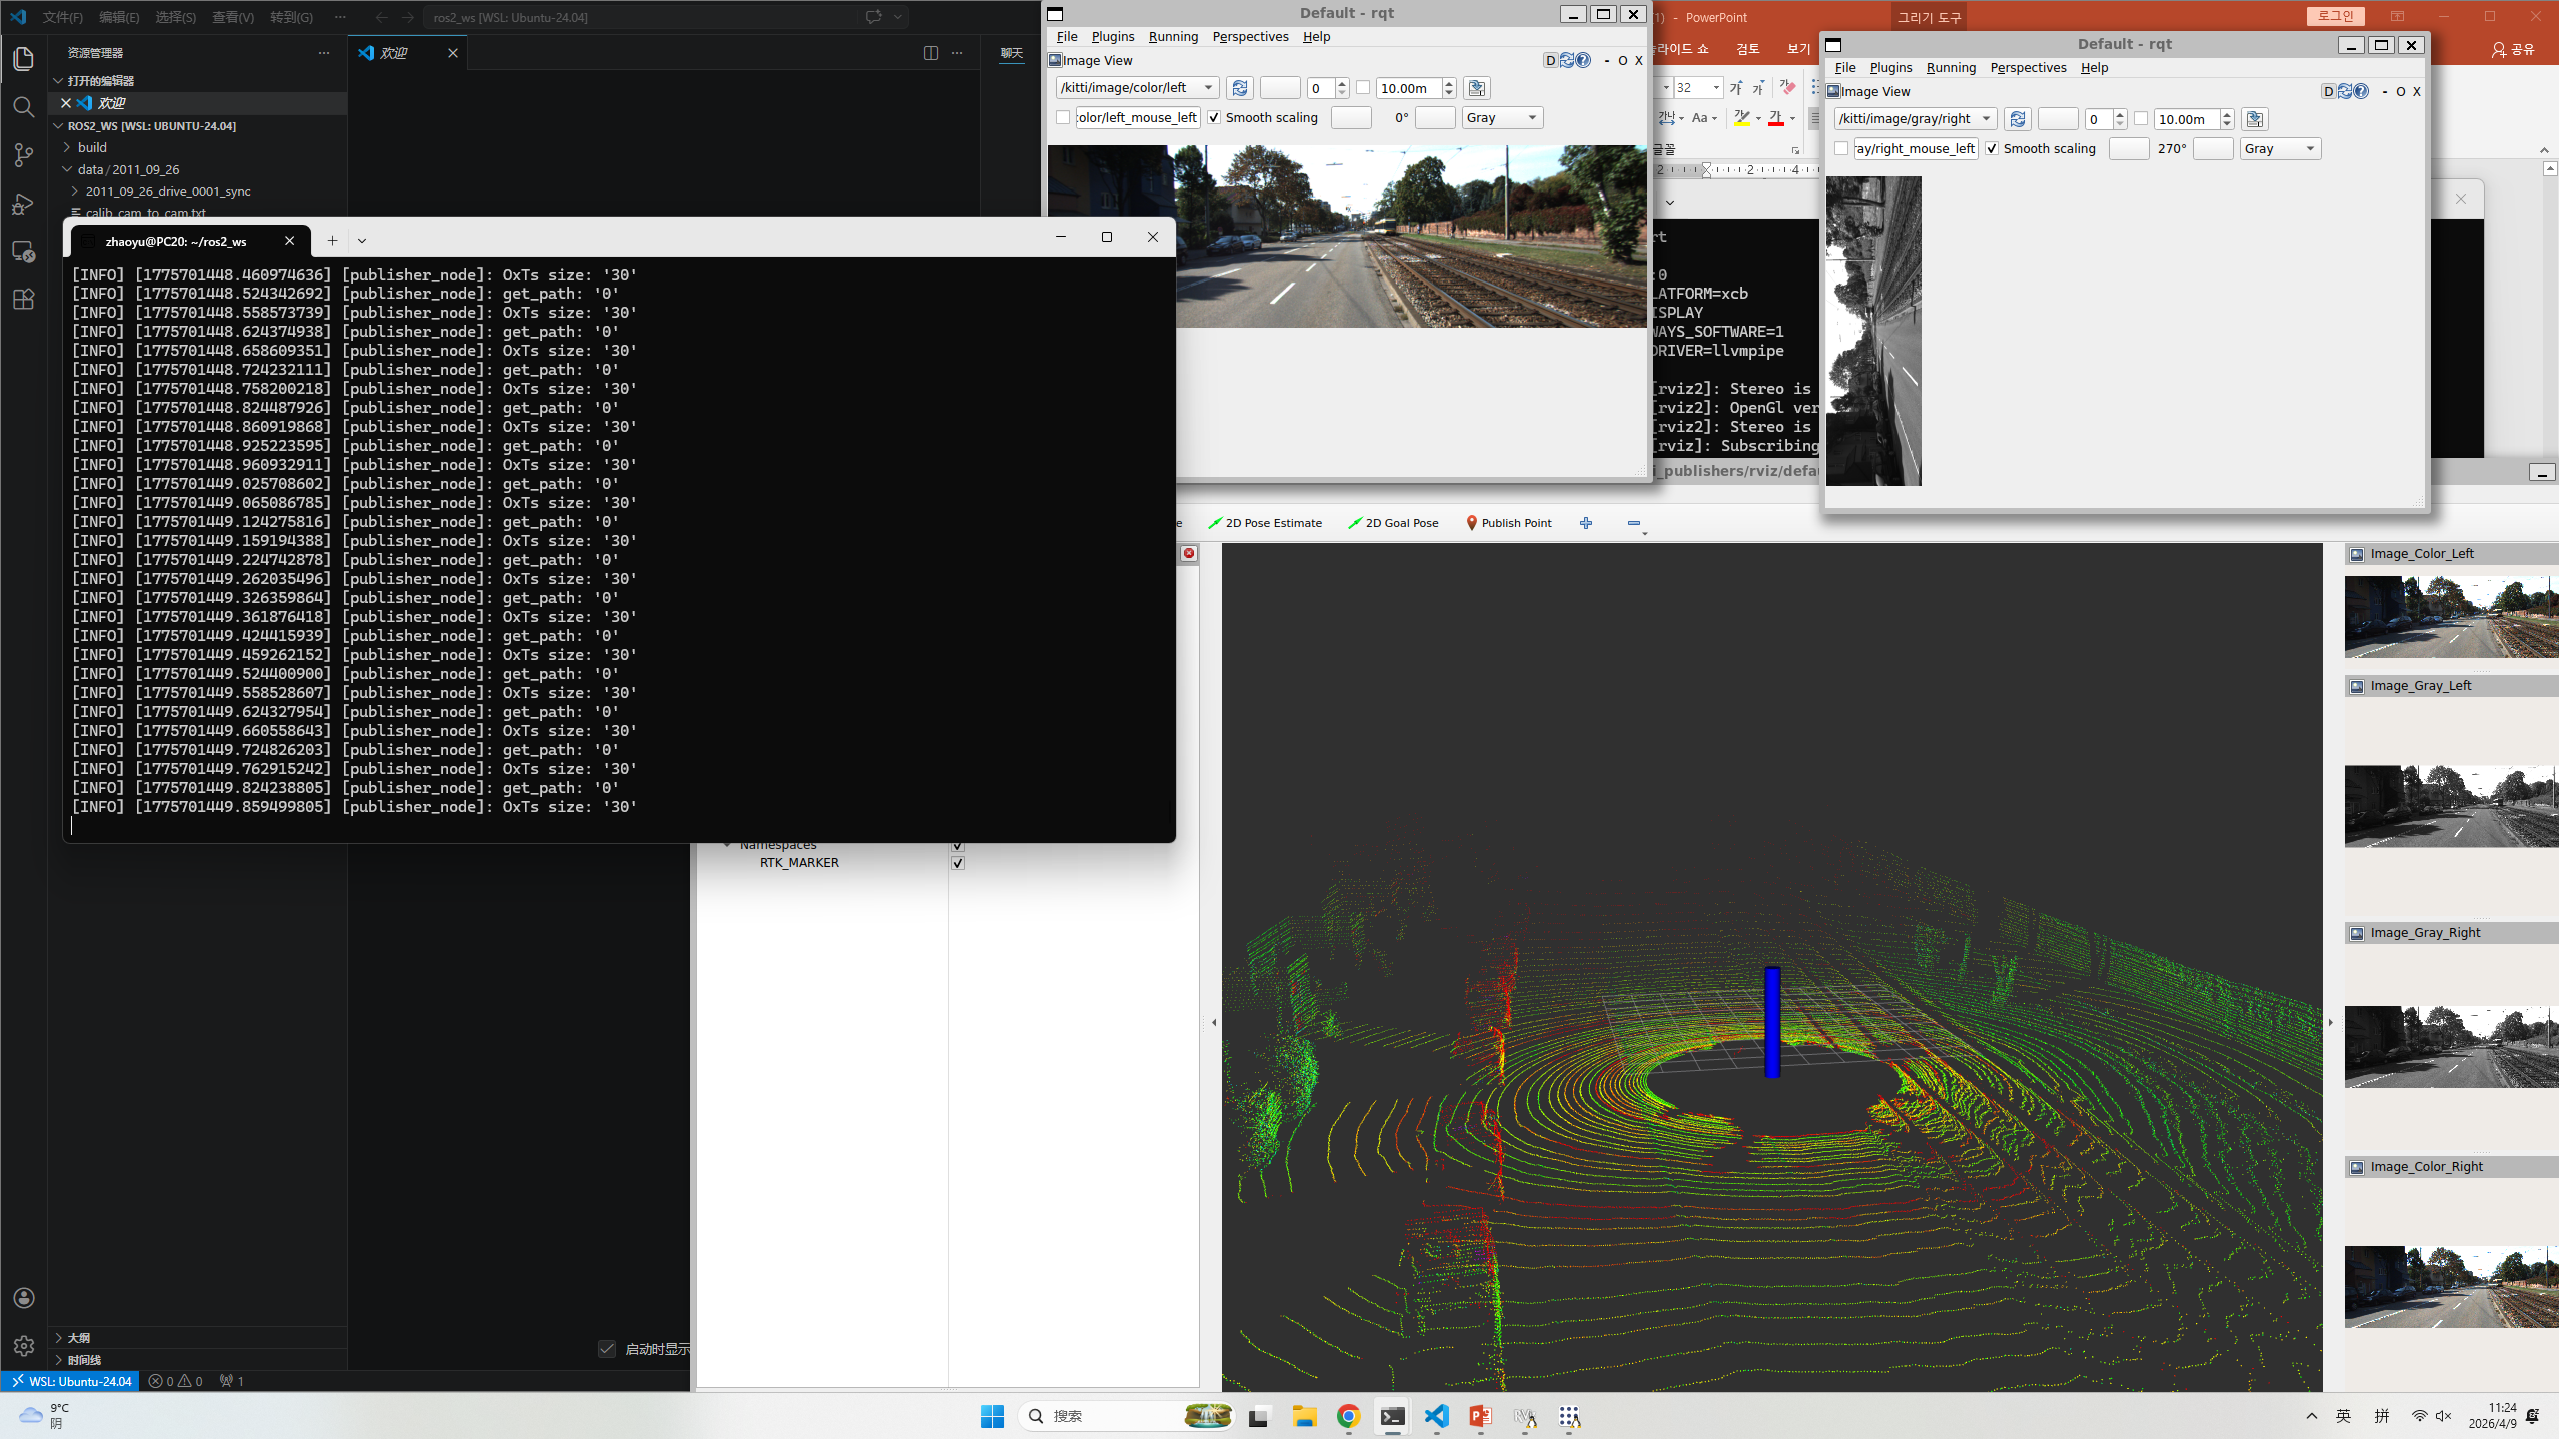Toggle the max range checkbox beside 10.00m in left rqt
Image resolution: width=2559 pixels, height=1439 pixels.
[x=1363, y=88]
